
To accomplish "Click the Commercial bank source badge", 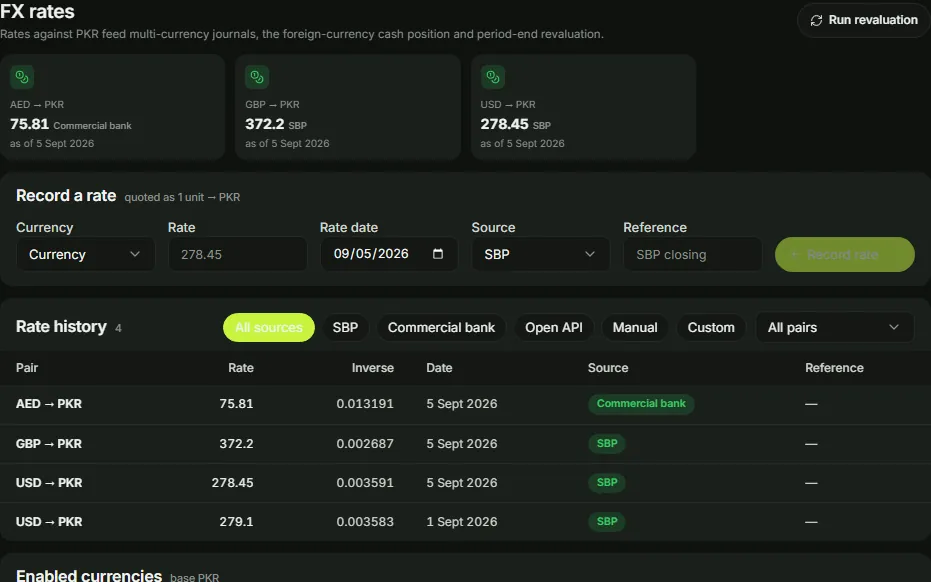I will 641,404.
